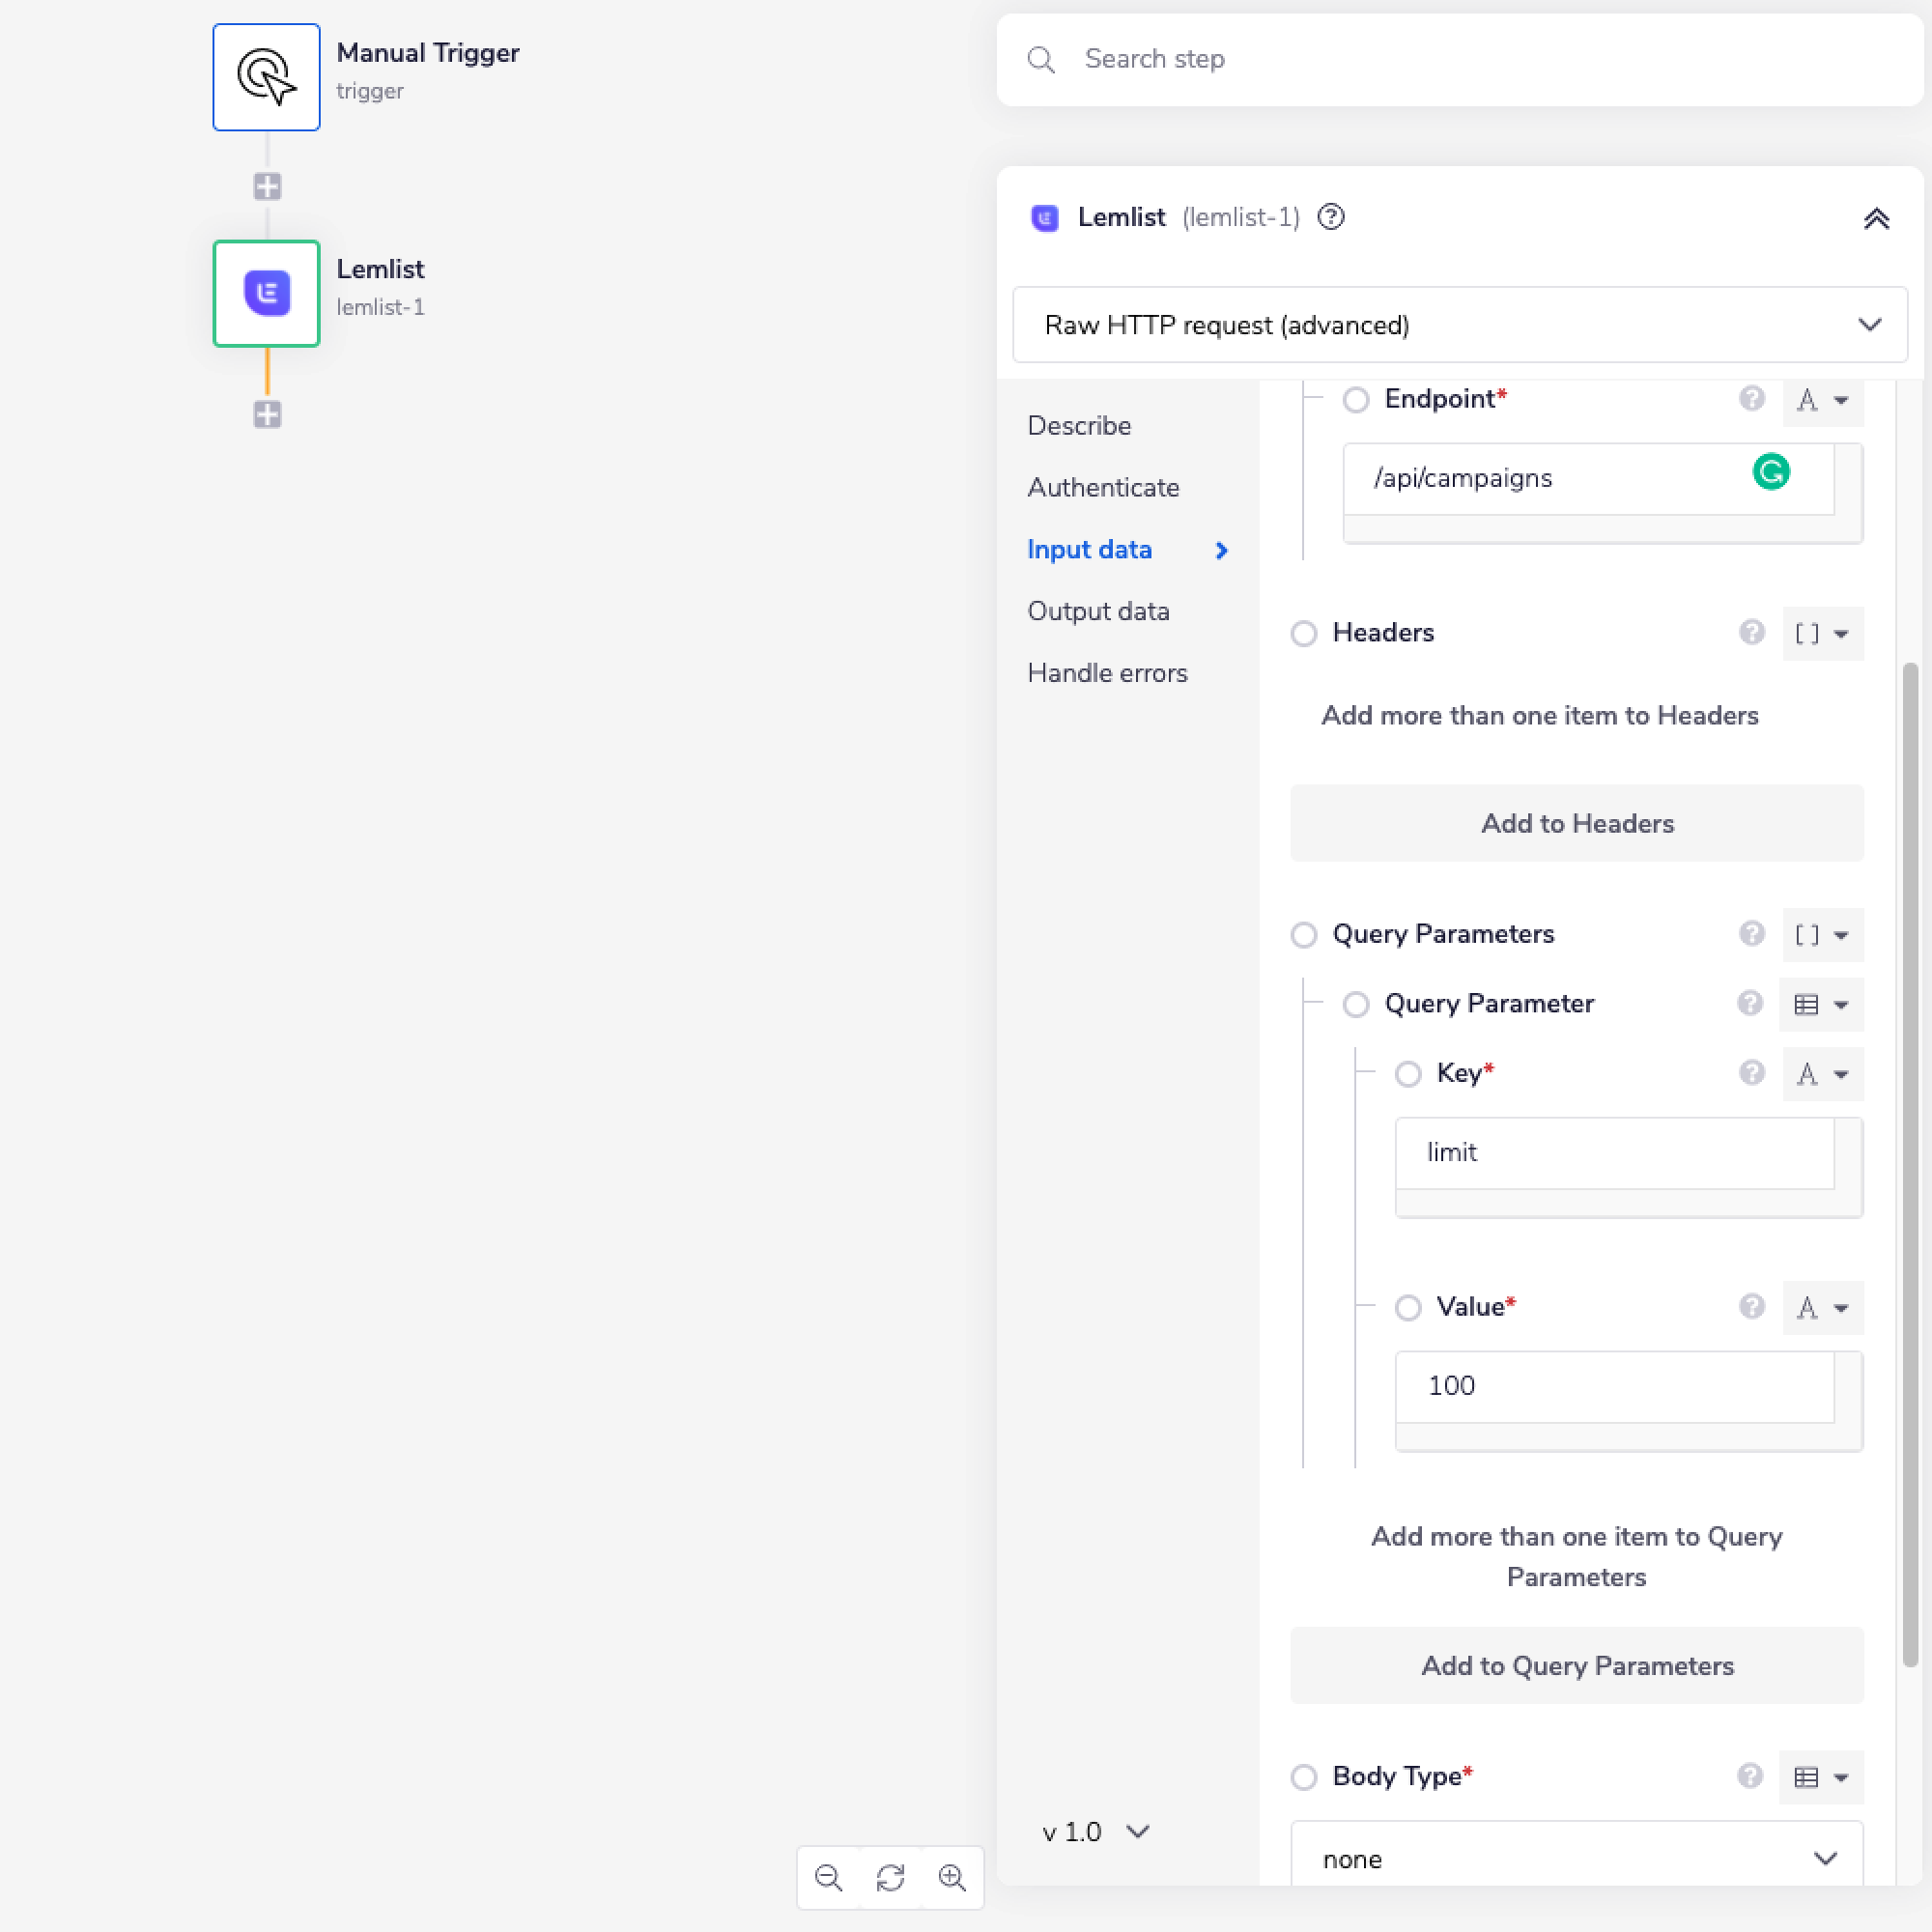Toggle the Query Parameters radio button
The image size is (1932, 1932).
(1304, 934)
